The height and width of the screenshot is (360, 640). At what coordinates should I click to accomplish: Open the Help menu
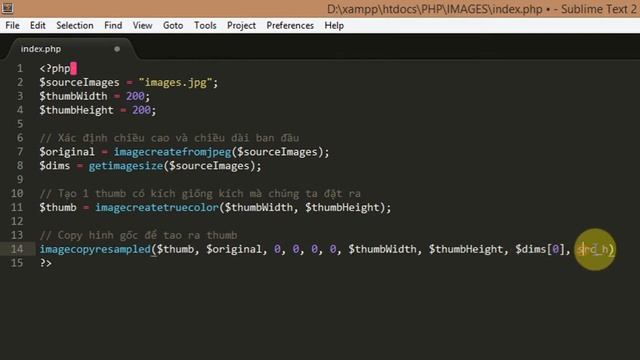(x=334, y=25)
